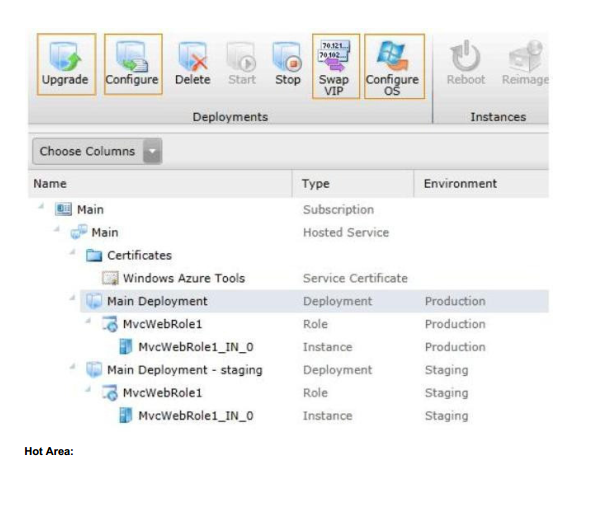Screen dimensions: 610x510
Task: Select the Main Deployment row
Action: coord(314,301)
